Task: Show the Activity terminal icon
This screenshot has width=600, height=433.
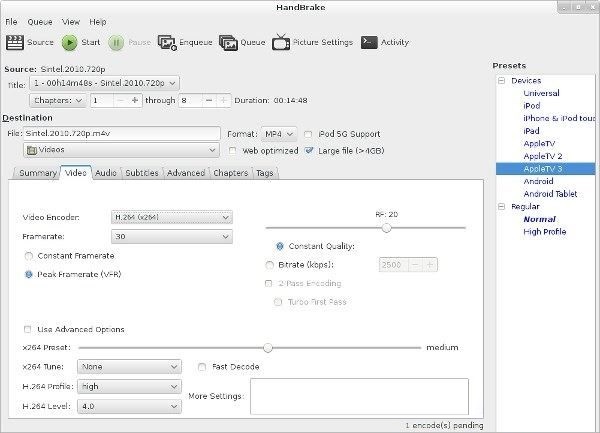Action: click(369, 43)
